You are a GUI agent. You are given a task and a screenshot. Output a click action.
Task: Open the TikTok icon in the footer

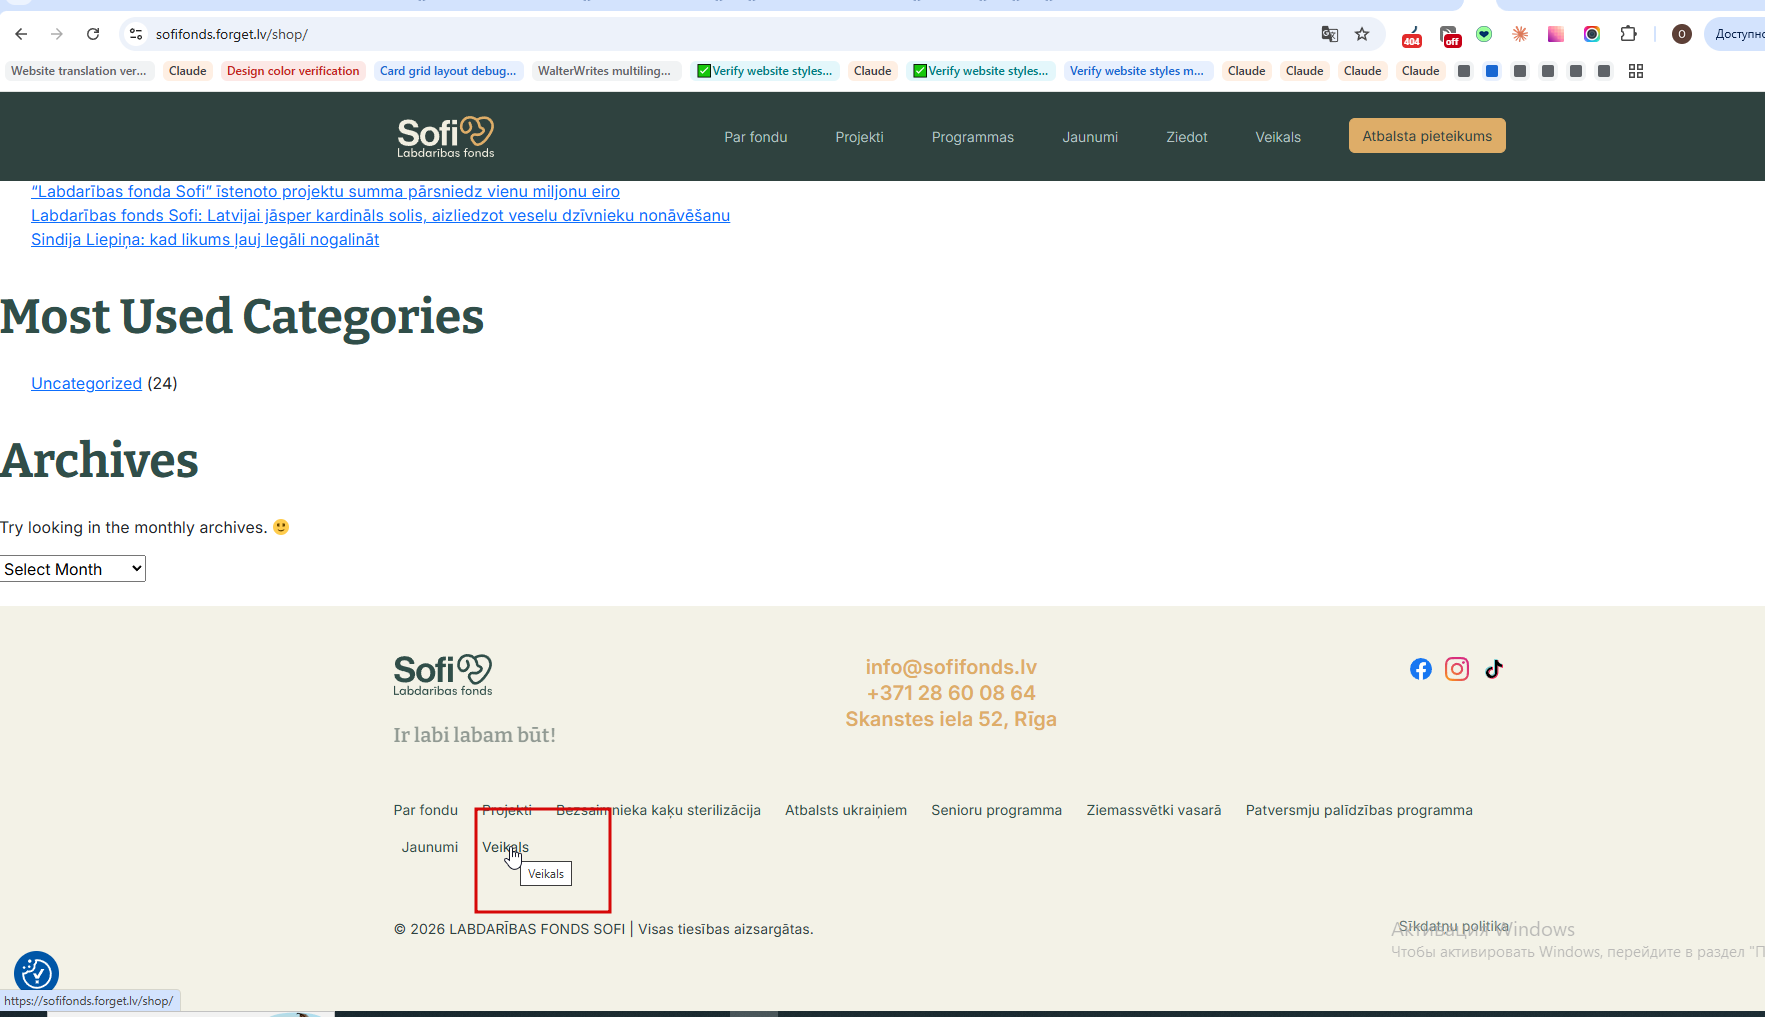tap(1494, 669)
